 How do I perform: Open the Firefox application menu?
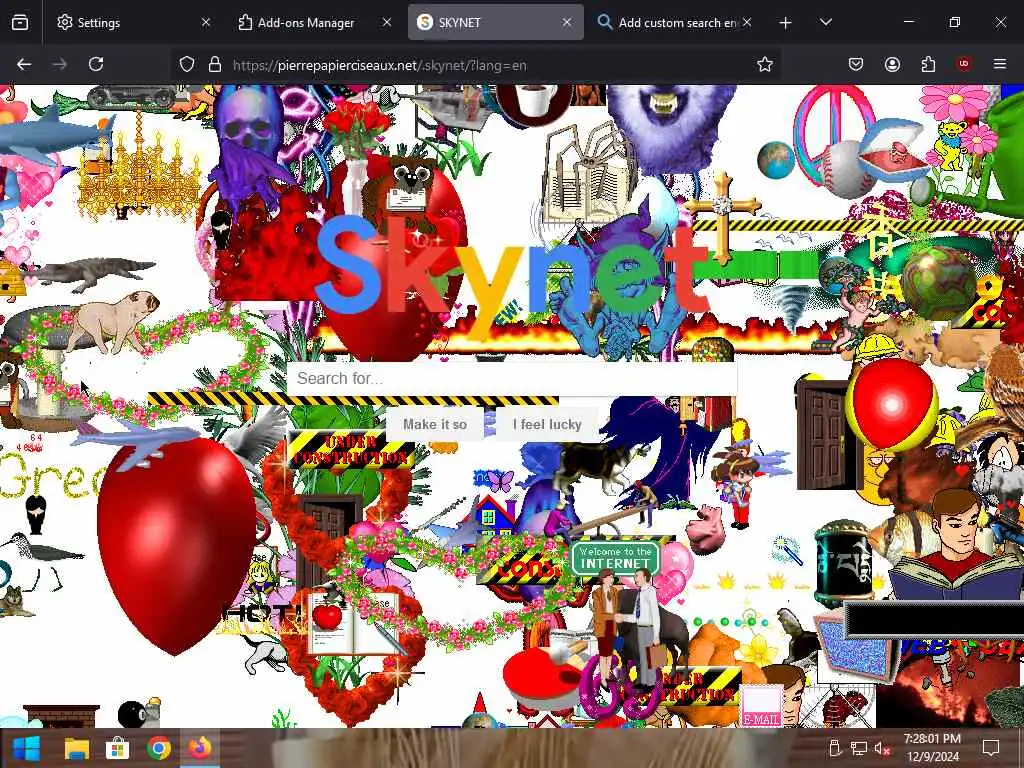pos(1000,64)
